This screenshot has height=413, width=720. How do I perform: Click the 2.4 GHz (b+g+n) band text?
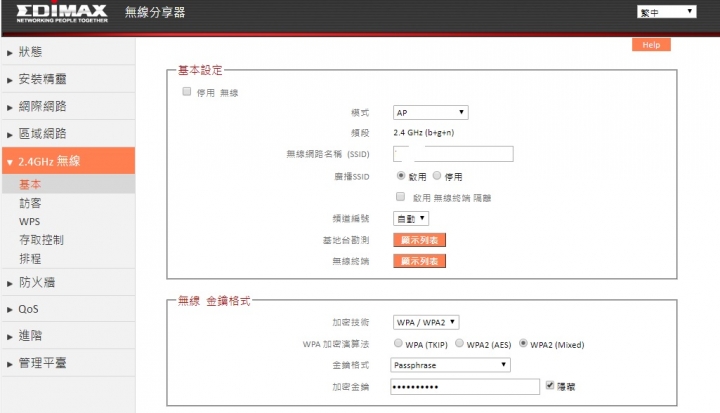423,133
